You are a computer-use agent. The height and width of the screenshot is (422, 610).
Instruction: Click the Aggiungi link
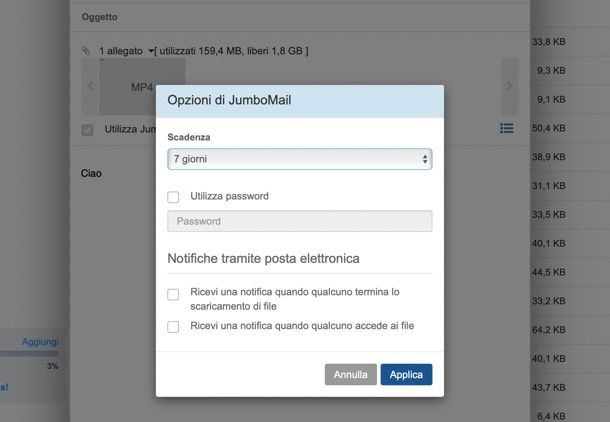[40, 341]
